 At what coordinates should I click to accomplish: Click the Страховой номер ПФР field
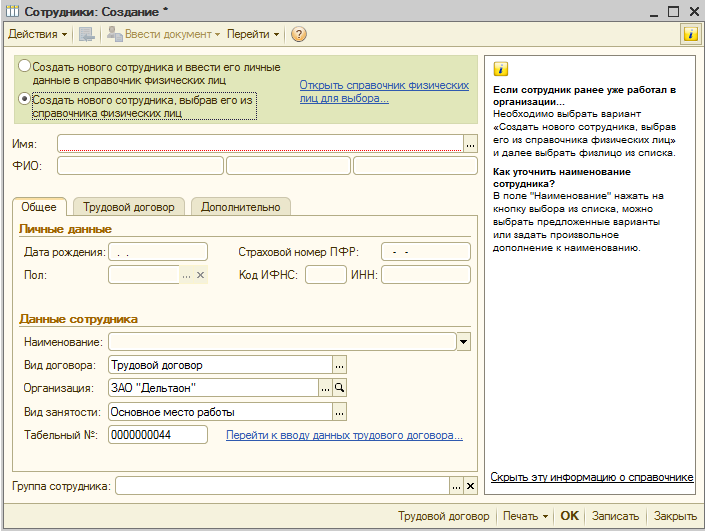tap(426, 252)
